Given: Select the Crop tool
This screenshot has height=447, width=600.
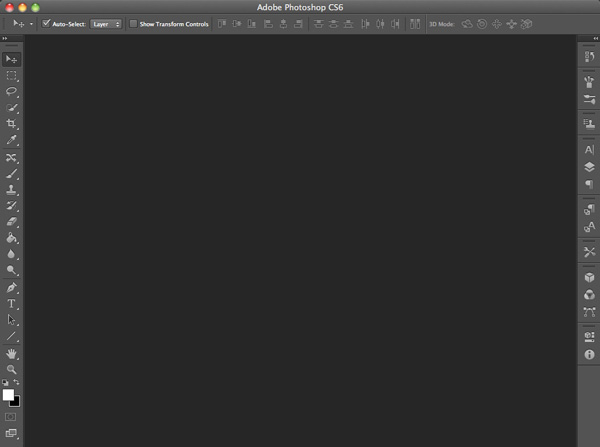Looking at the screenshot, I should pos(12,124).
